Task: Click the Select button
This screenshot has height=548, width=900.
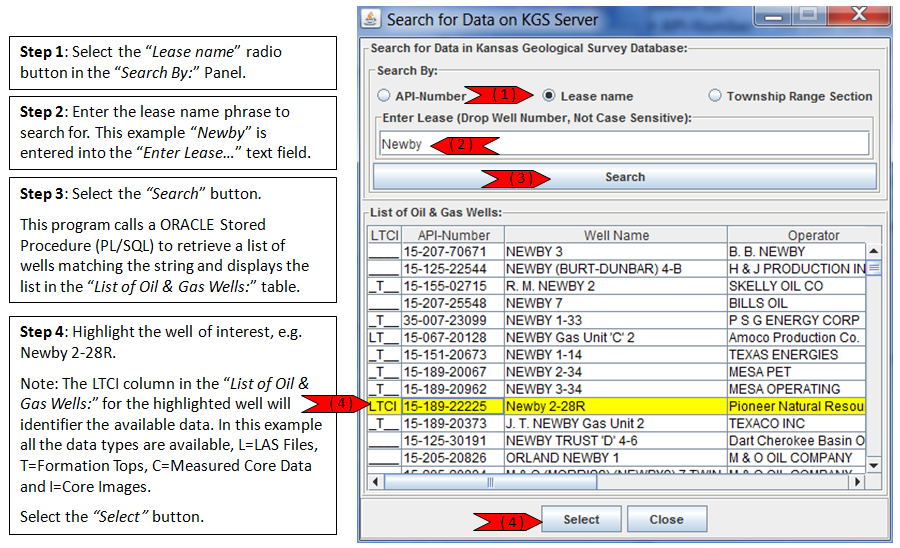Action: coord(581,519)
